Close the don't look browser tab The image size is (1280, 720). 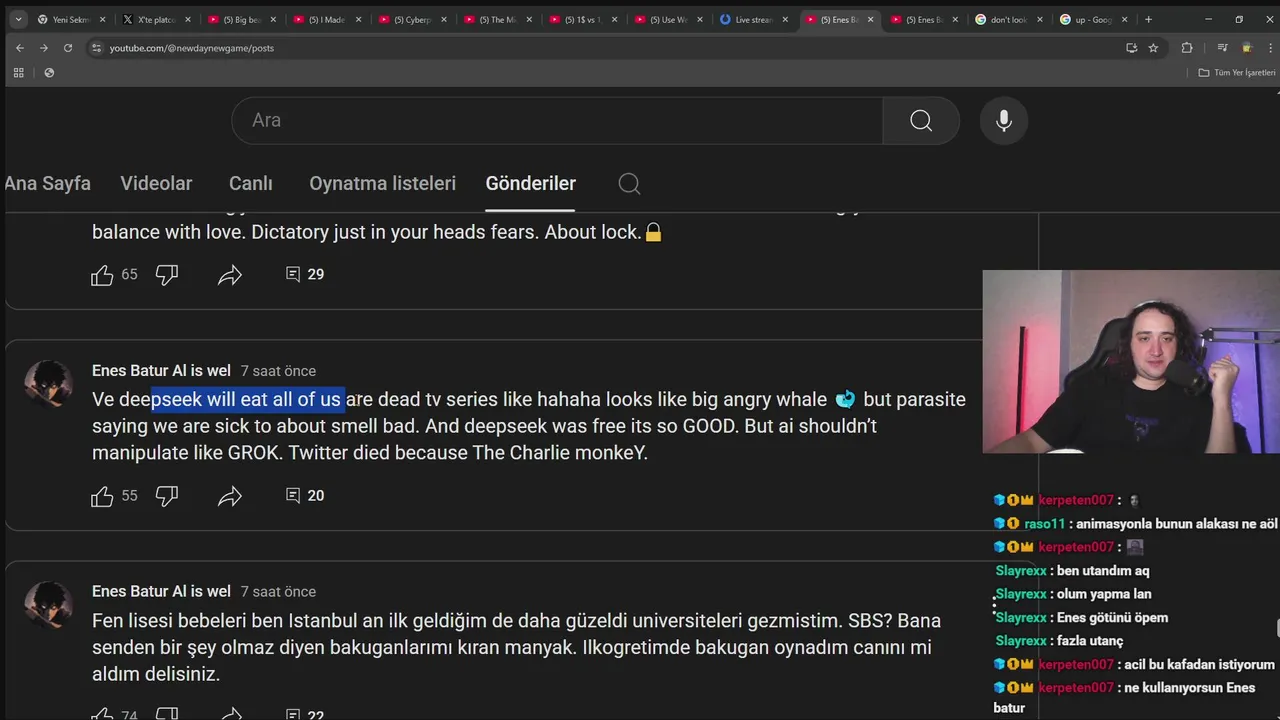(1040, 19)
